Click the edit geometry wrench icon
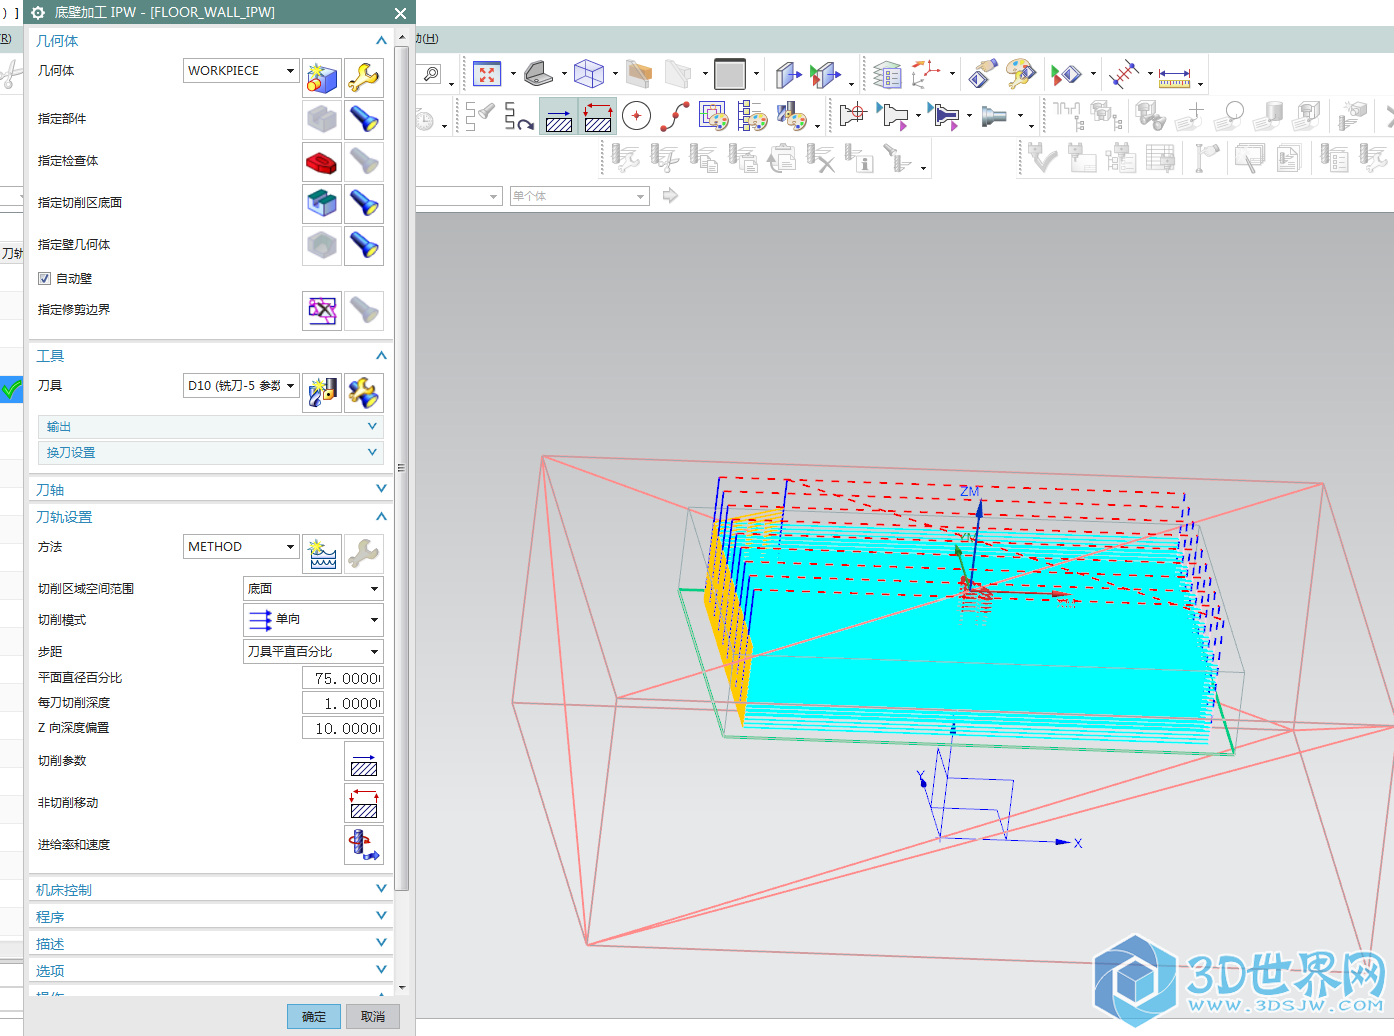Screen dimensions: 1394x1036 [364, 77]
